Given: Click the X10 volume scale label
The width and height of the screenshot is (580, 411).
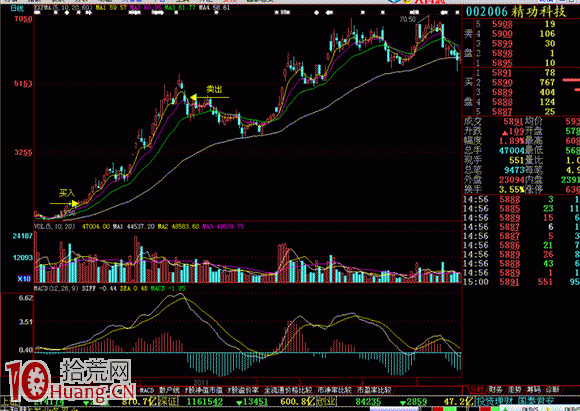Looking at the screenshot, I should point(24,278).
